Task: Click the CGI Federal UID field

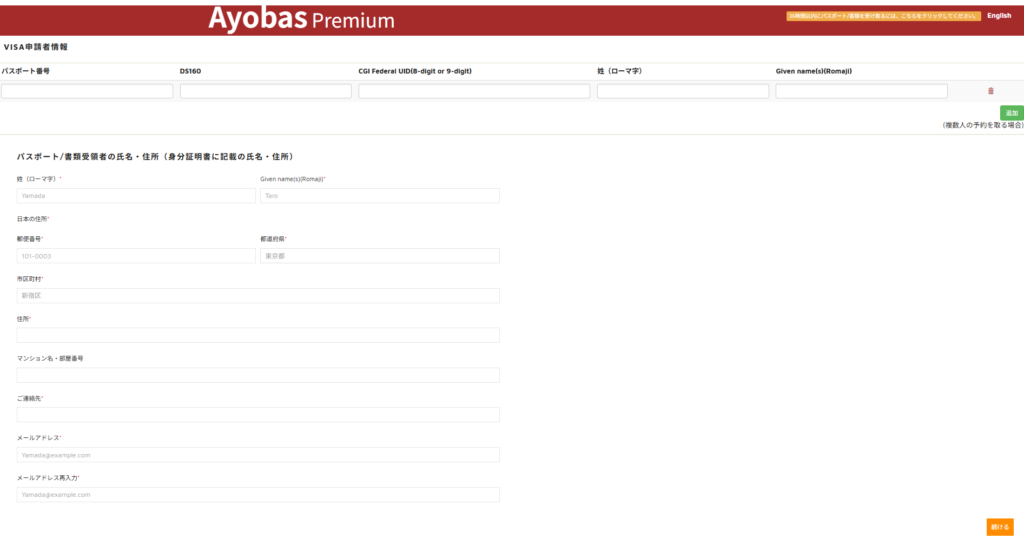Action: [474, 91]
